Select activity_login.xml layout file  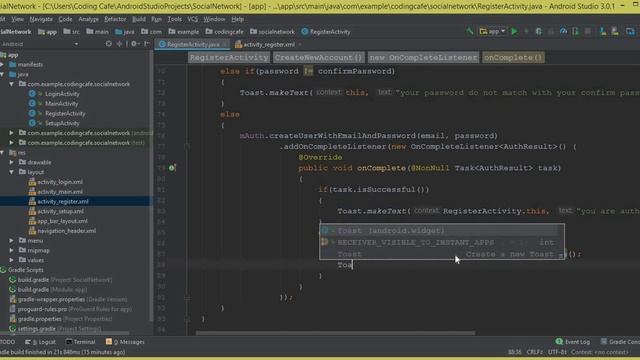[x=60, y=182]
